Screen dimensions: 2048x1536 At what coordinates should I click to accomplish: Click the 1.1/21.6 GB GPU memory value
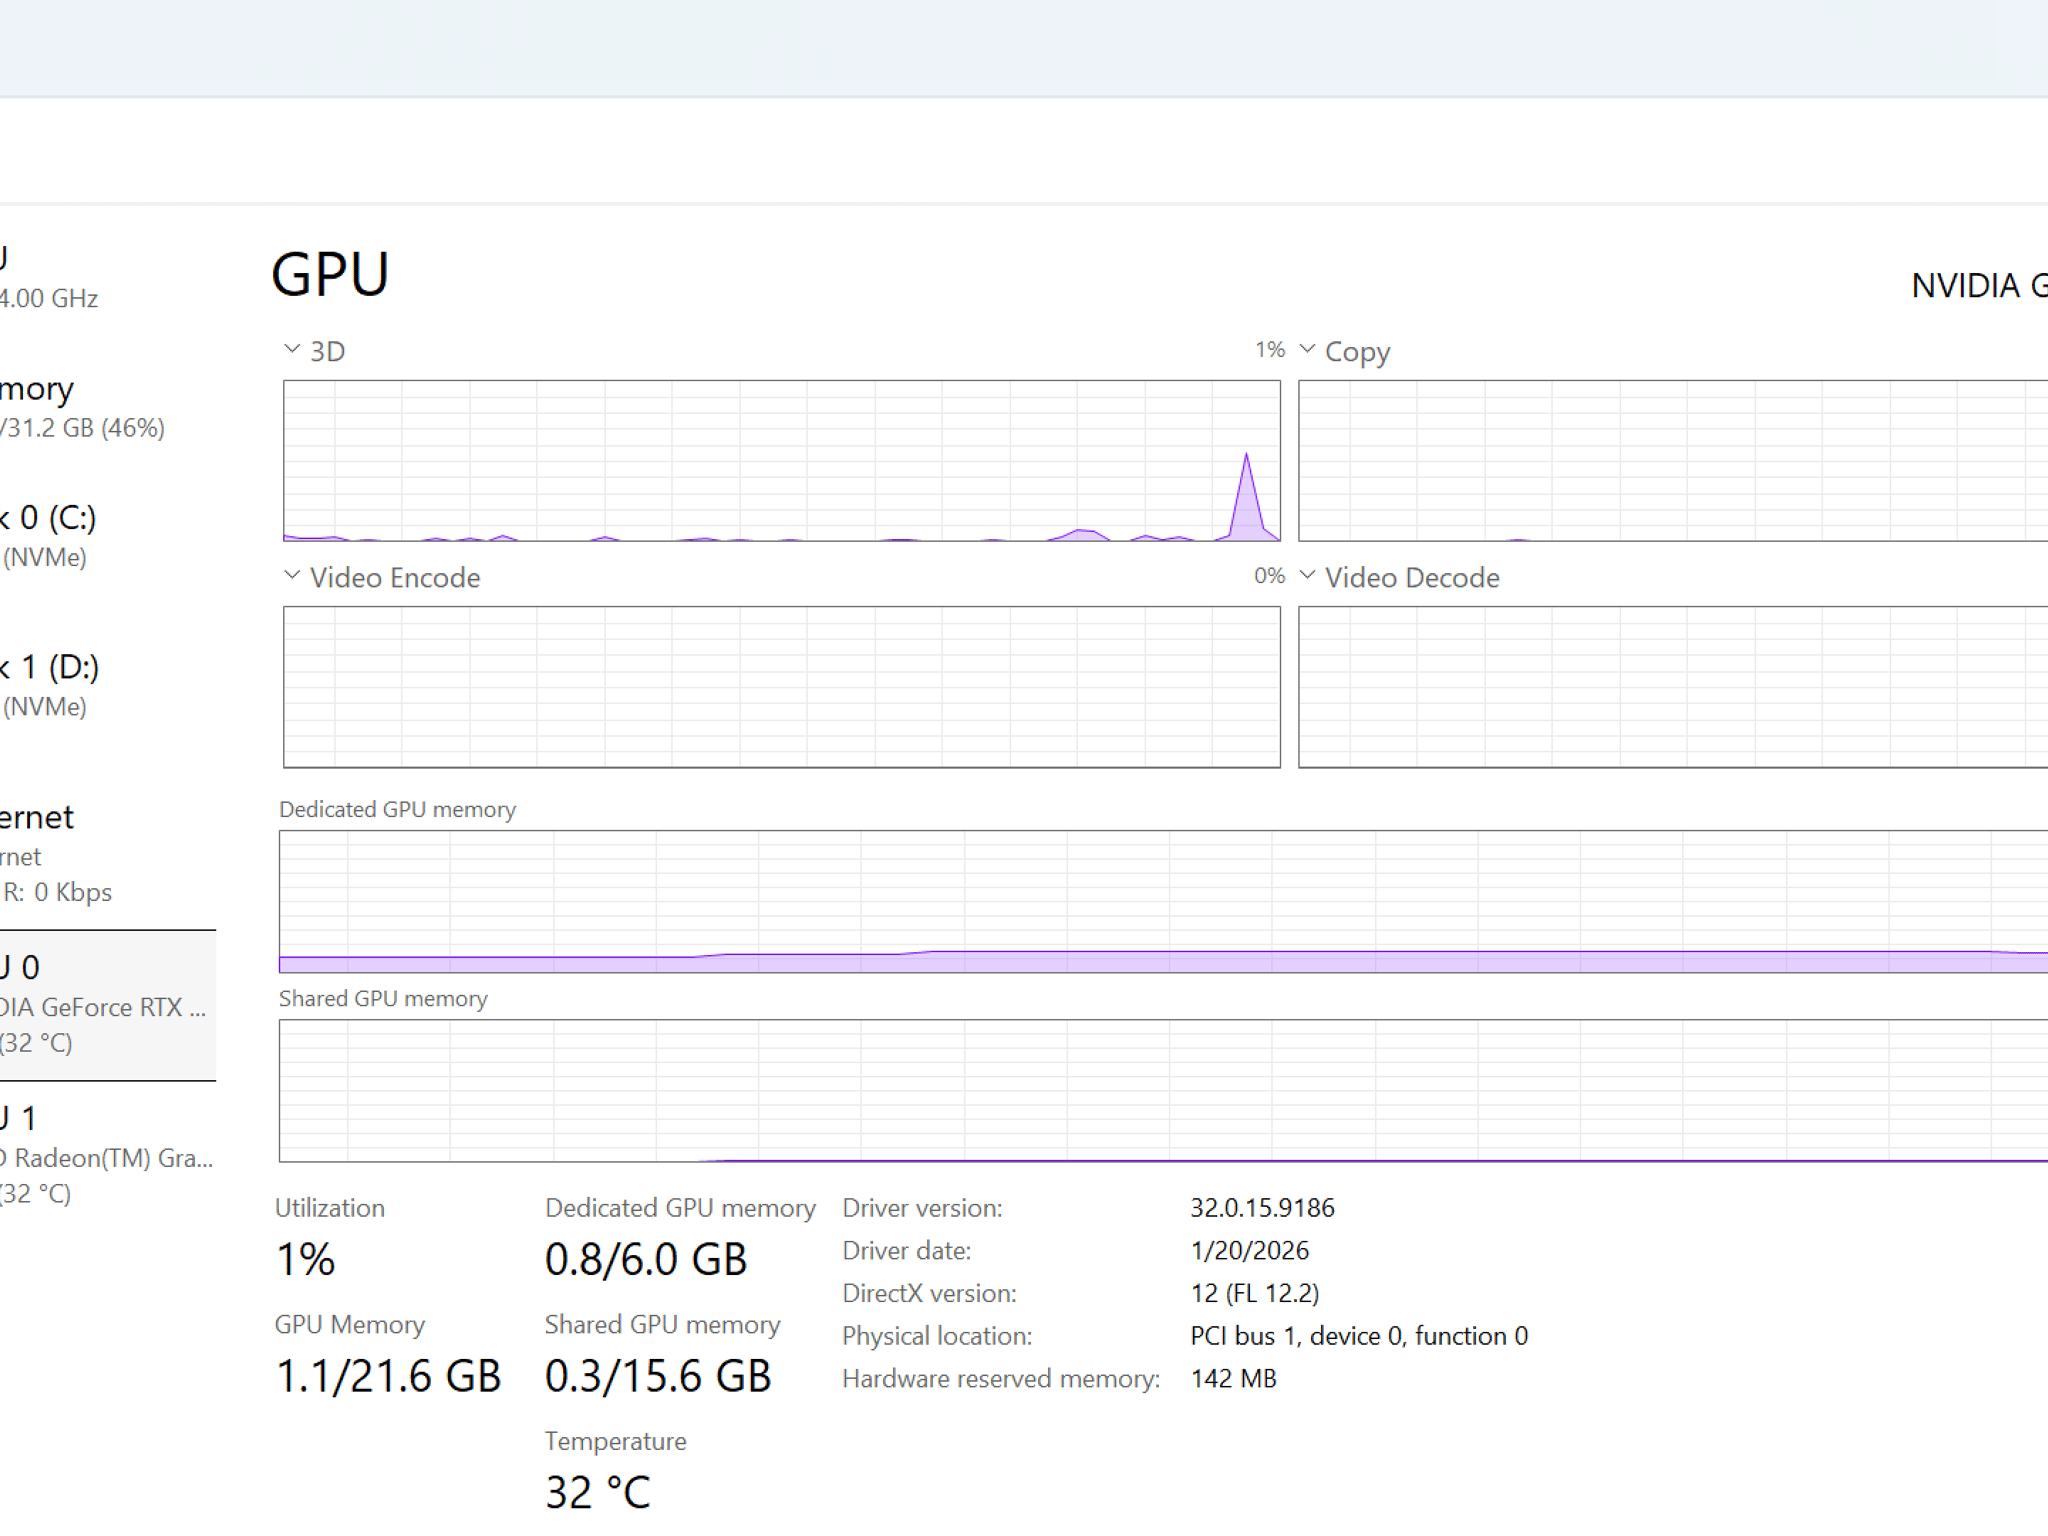388,1376
